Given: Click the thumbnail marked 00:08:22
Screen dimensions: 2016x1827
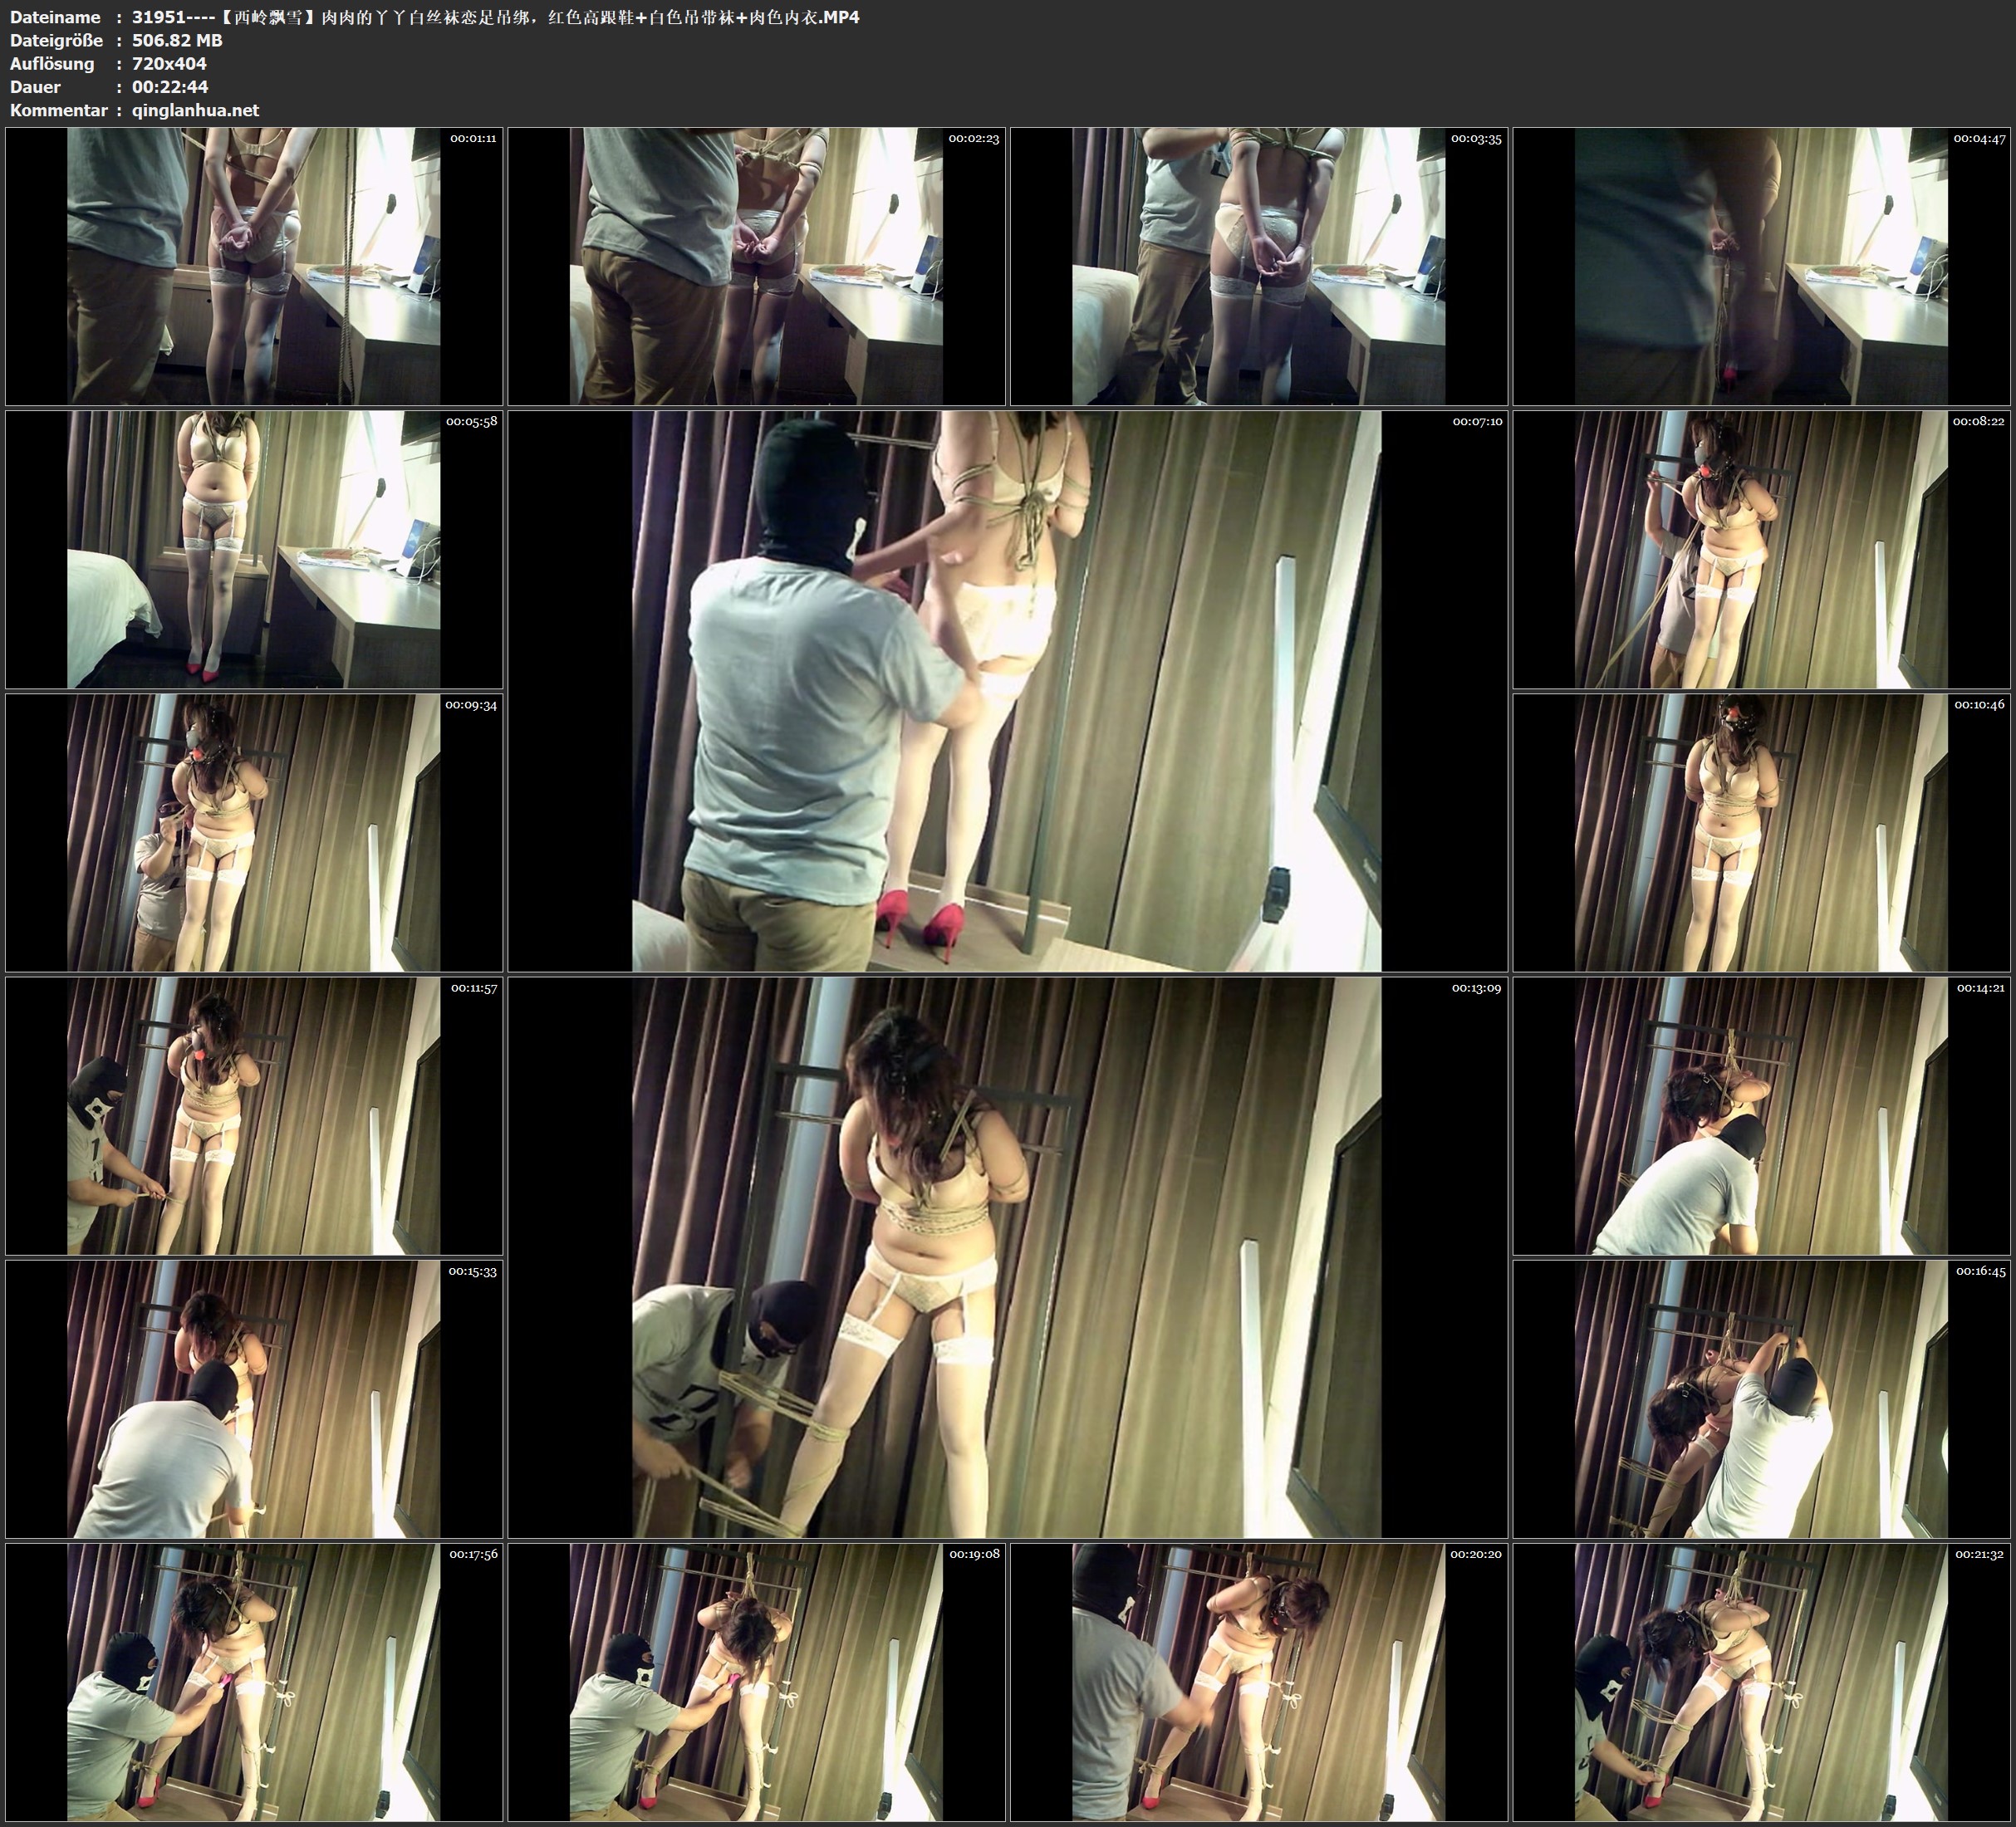Looking at the screenshot, I should [1762, 549].
